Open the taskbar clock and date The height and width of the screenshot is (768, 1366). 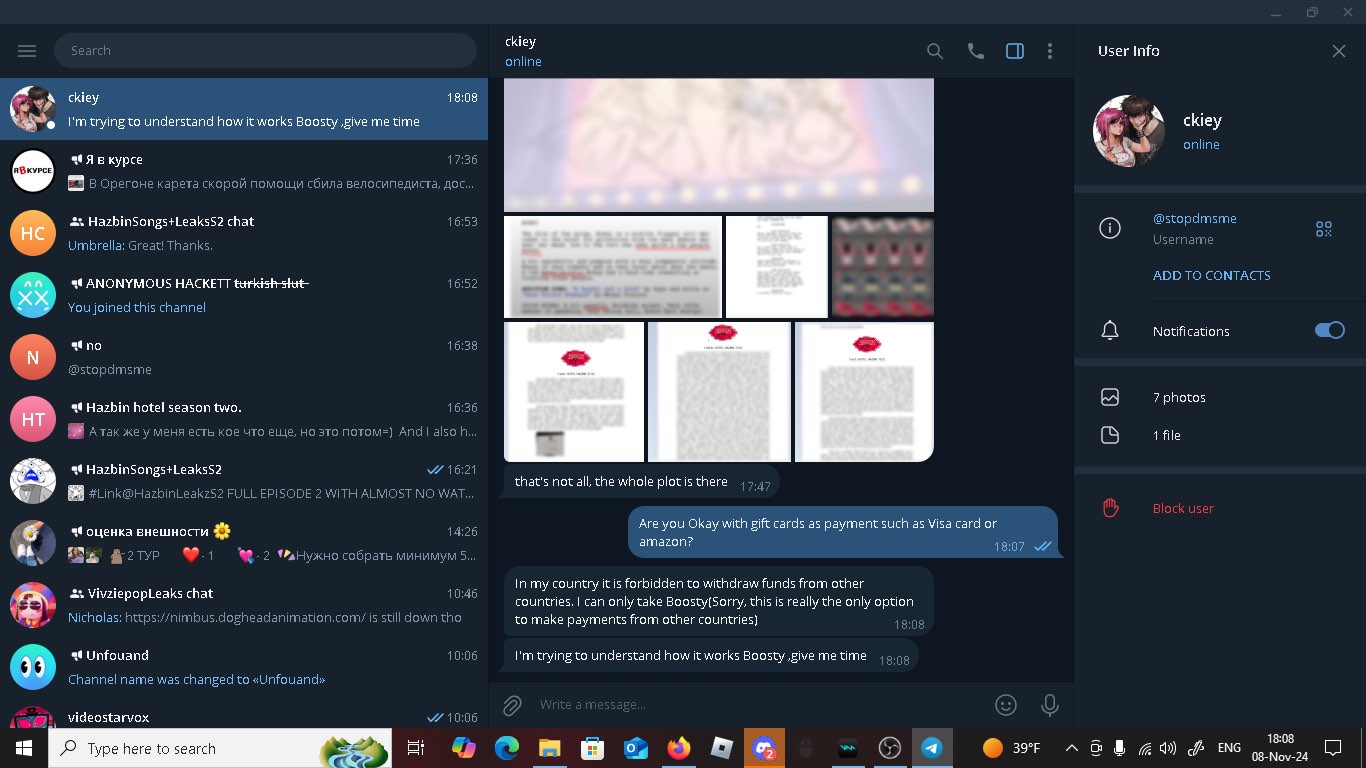[1280, 748]
